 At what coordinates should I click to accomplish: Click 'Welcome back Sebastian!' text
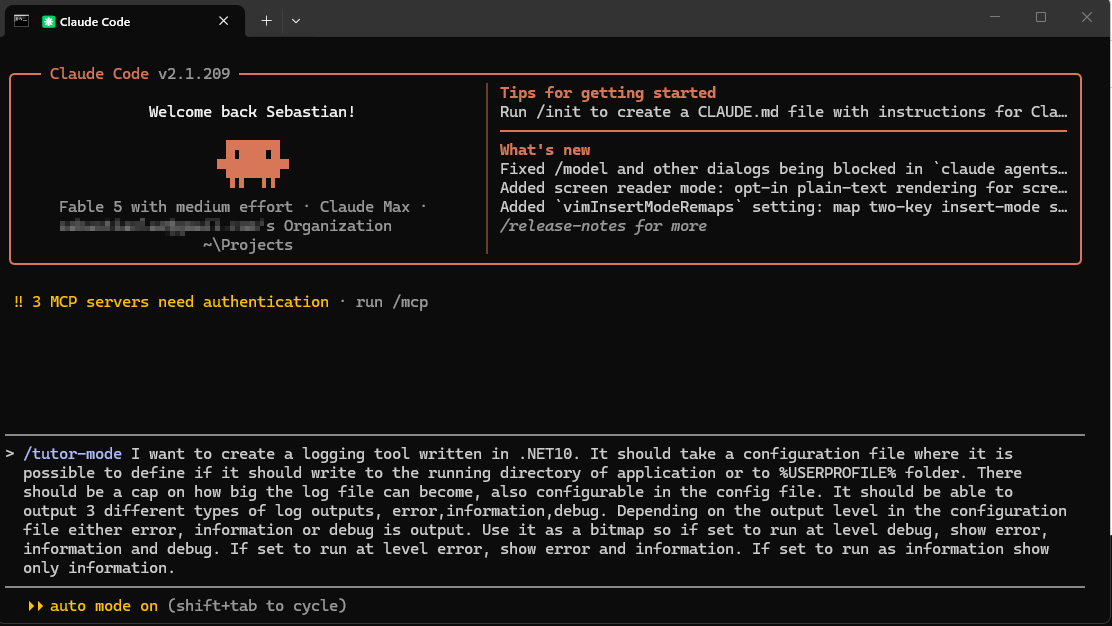coord(252,112)
